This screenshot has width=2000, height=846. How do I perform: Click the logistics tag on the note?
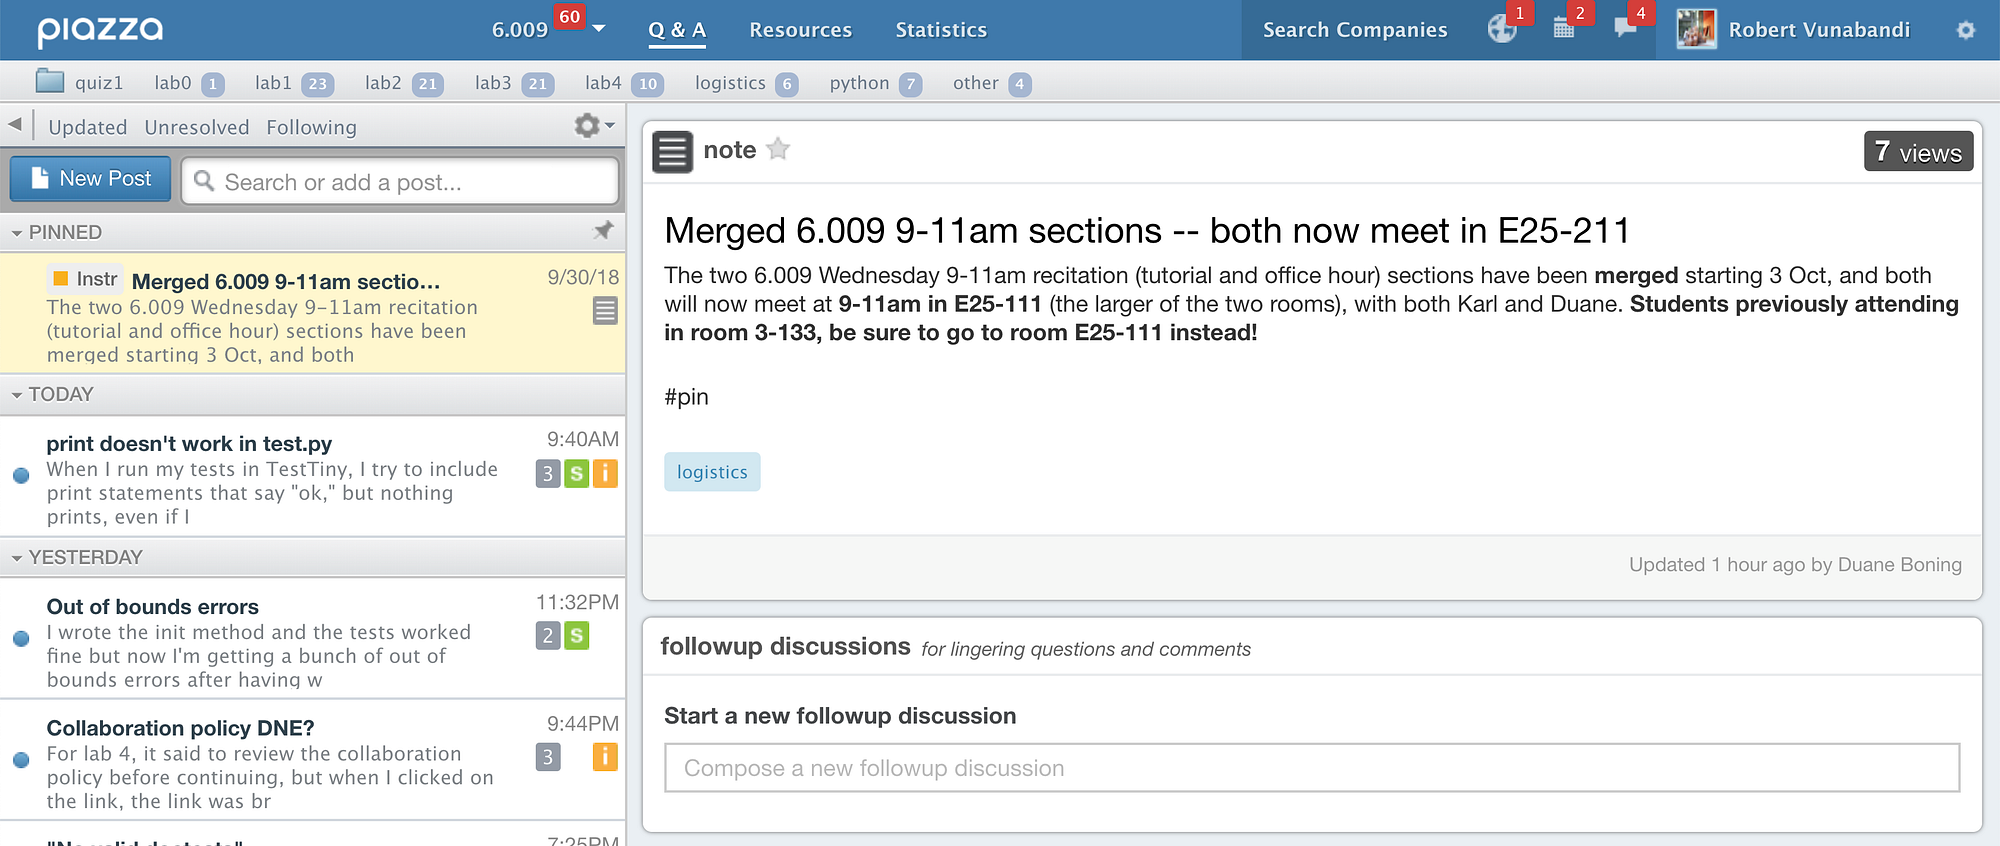pyautogui.click(x=712, y=472)
